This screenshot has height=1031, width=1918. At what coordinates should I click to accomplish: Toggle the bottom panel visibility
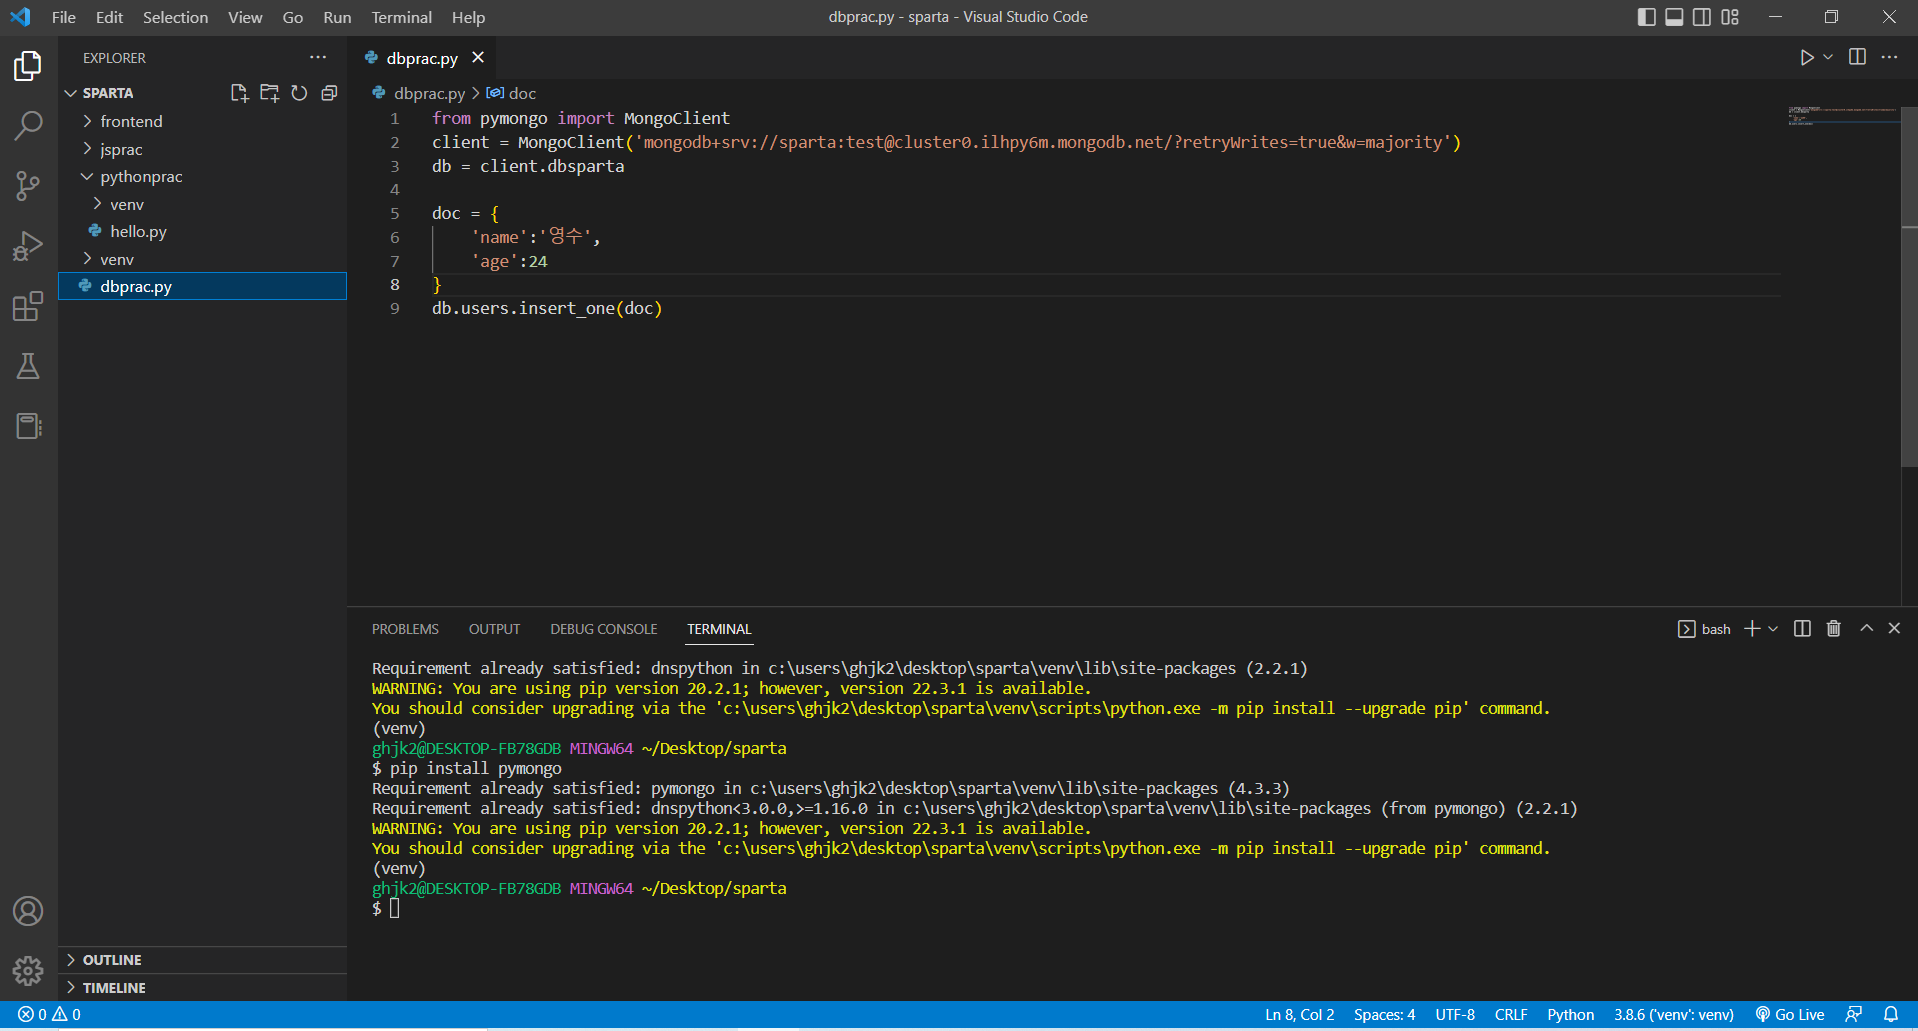1674,17
